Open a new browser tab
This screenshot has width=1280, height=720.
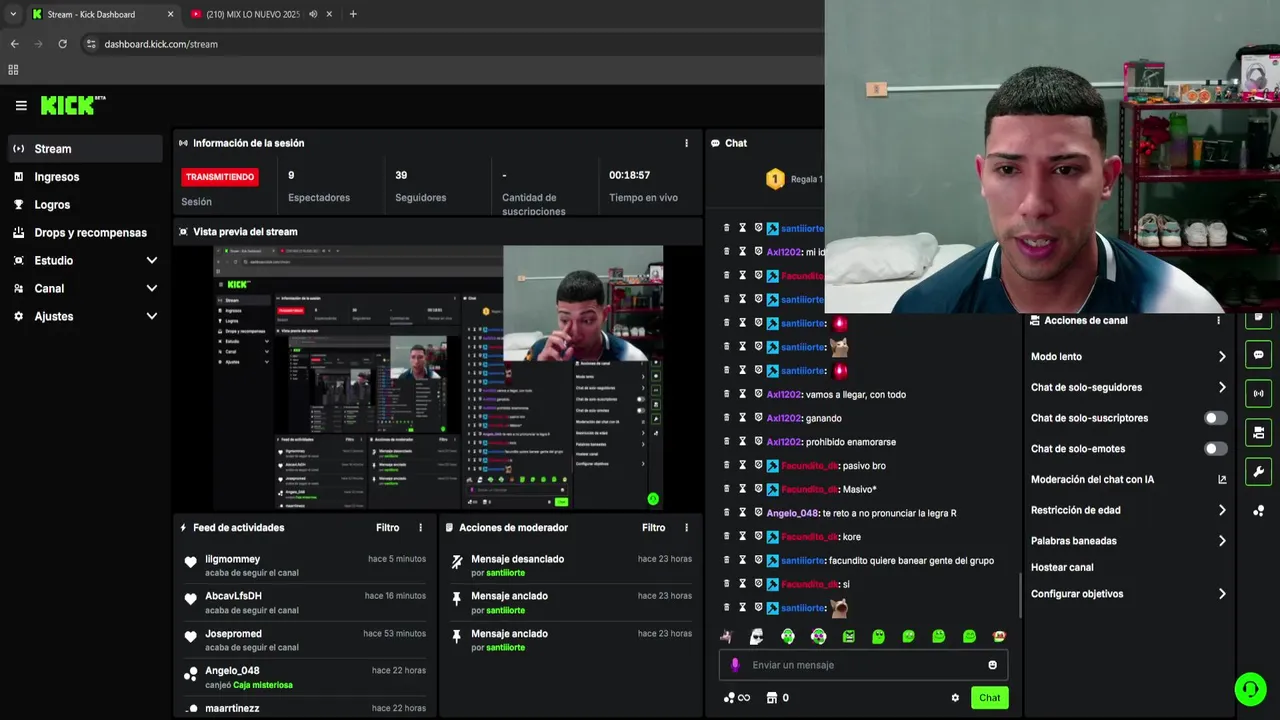[x=353, y=14]
